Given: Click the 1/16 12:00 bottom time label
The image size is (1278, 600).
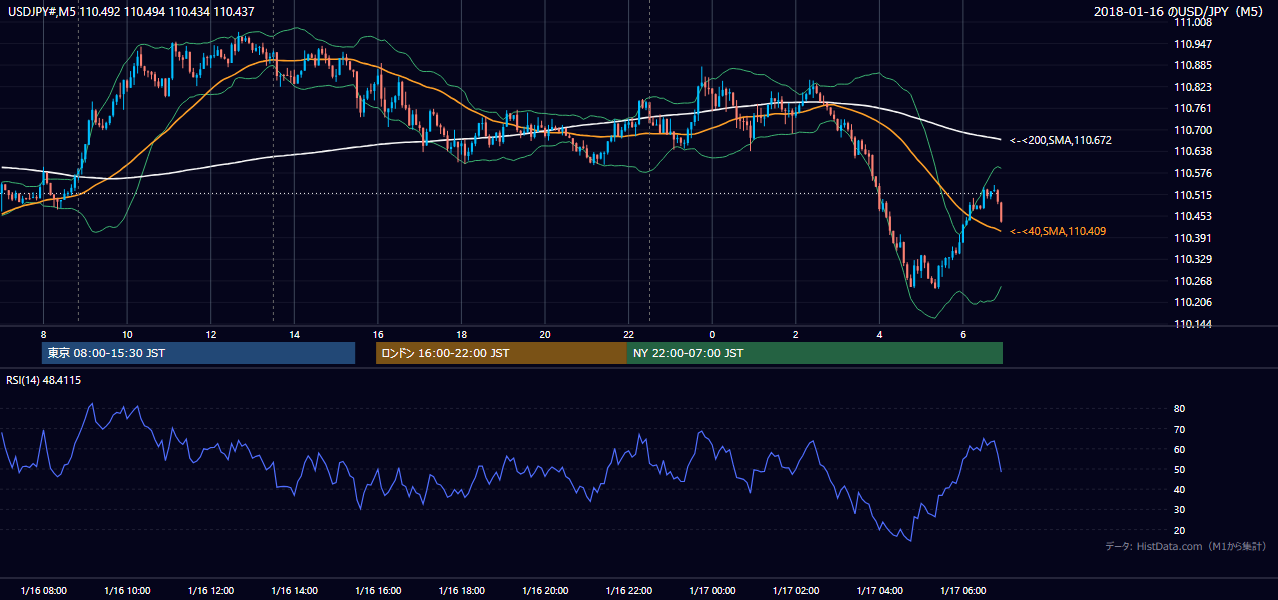Looking at the screenshot, I should [211, 591].
